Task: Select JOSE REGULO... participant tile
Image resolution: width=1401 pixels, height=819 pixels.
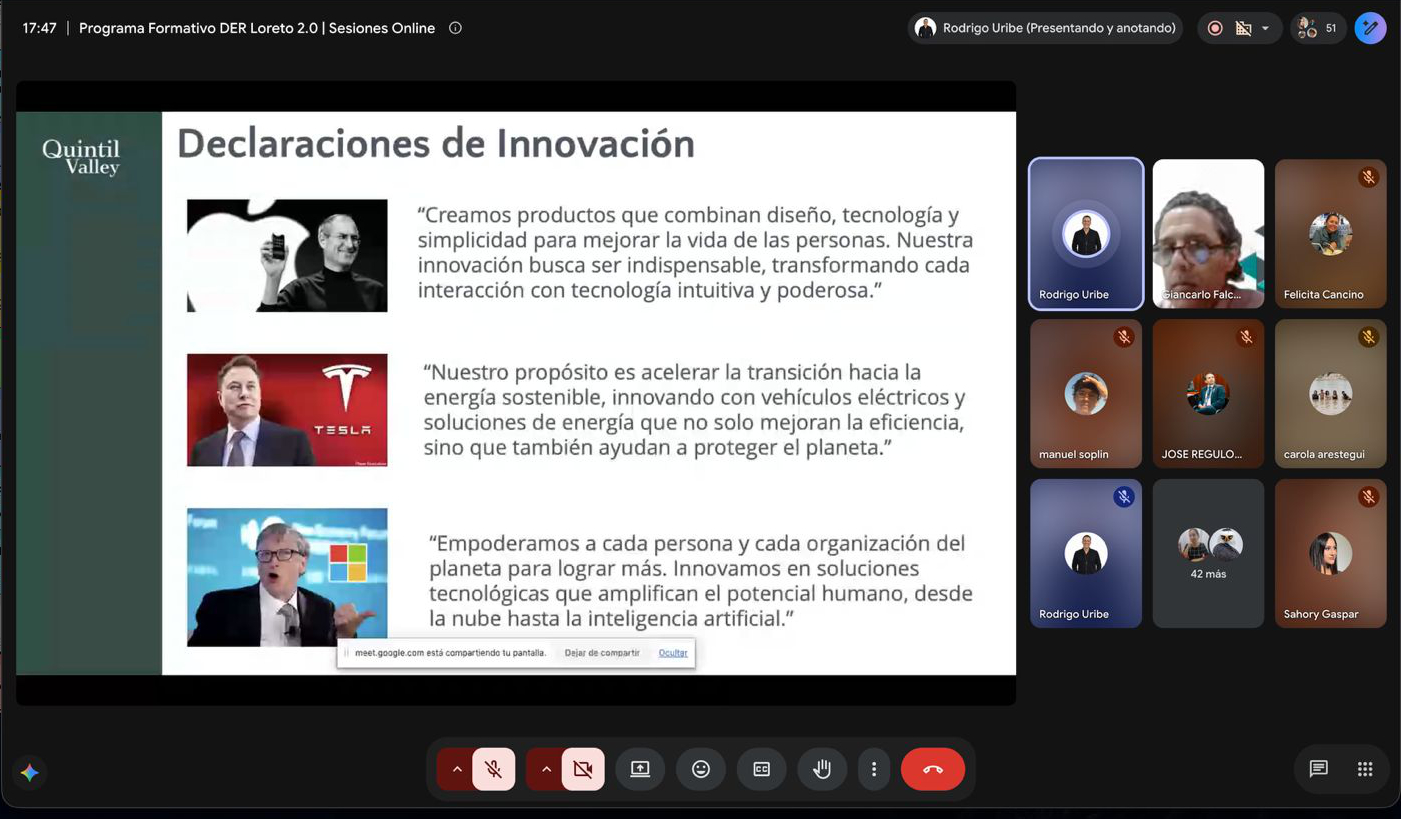Action: [x=1208, y=393]
